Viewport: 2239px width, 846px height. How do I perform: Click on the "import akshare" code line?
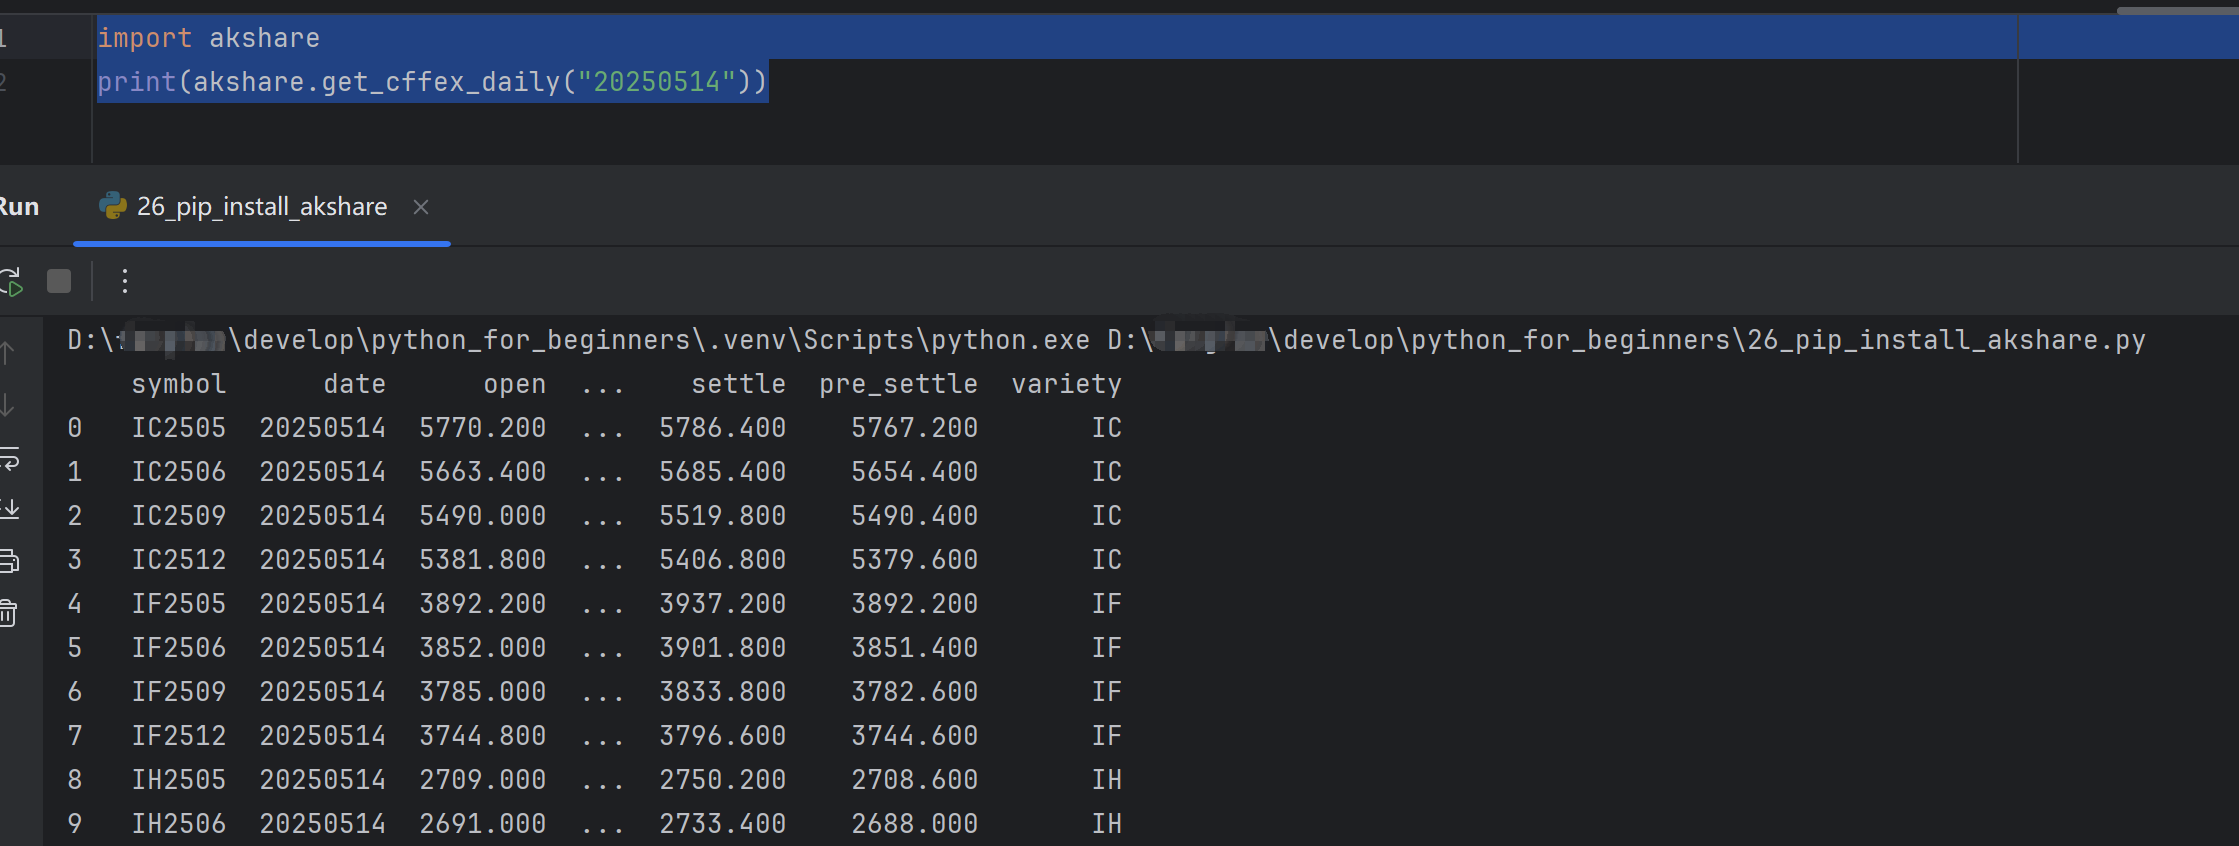208,38
